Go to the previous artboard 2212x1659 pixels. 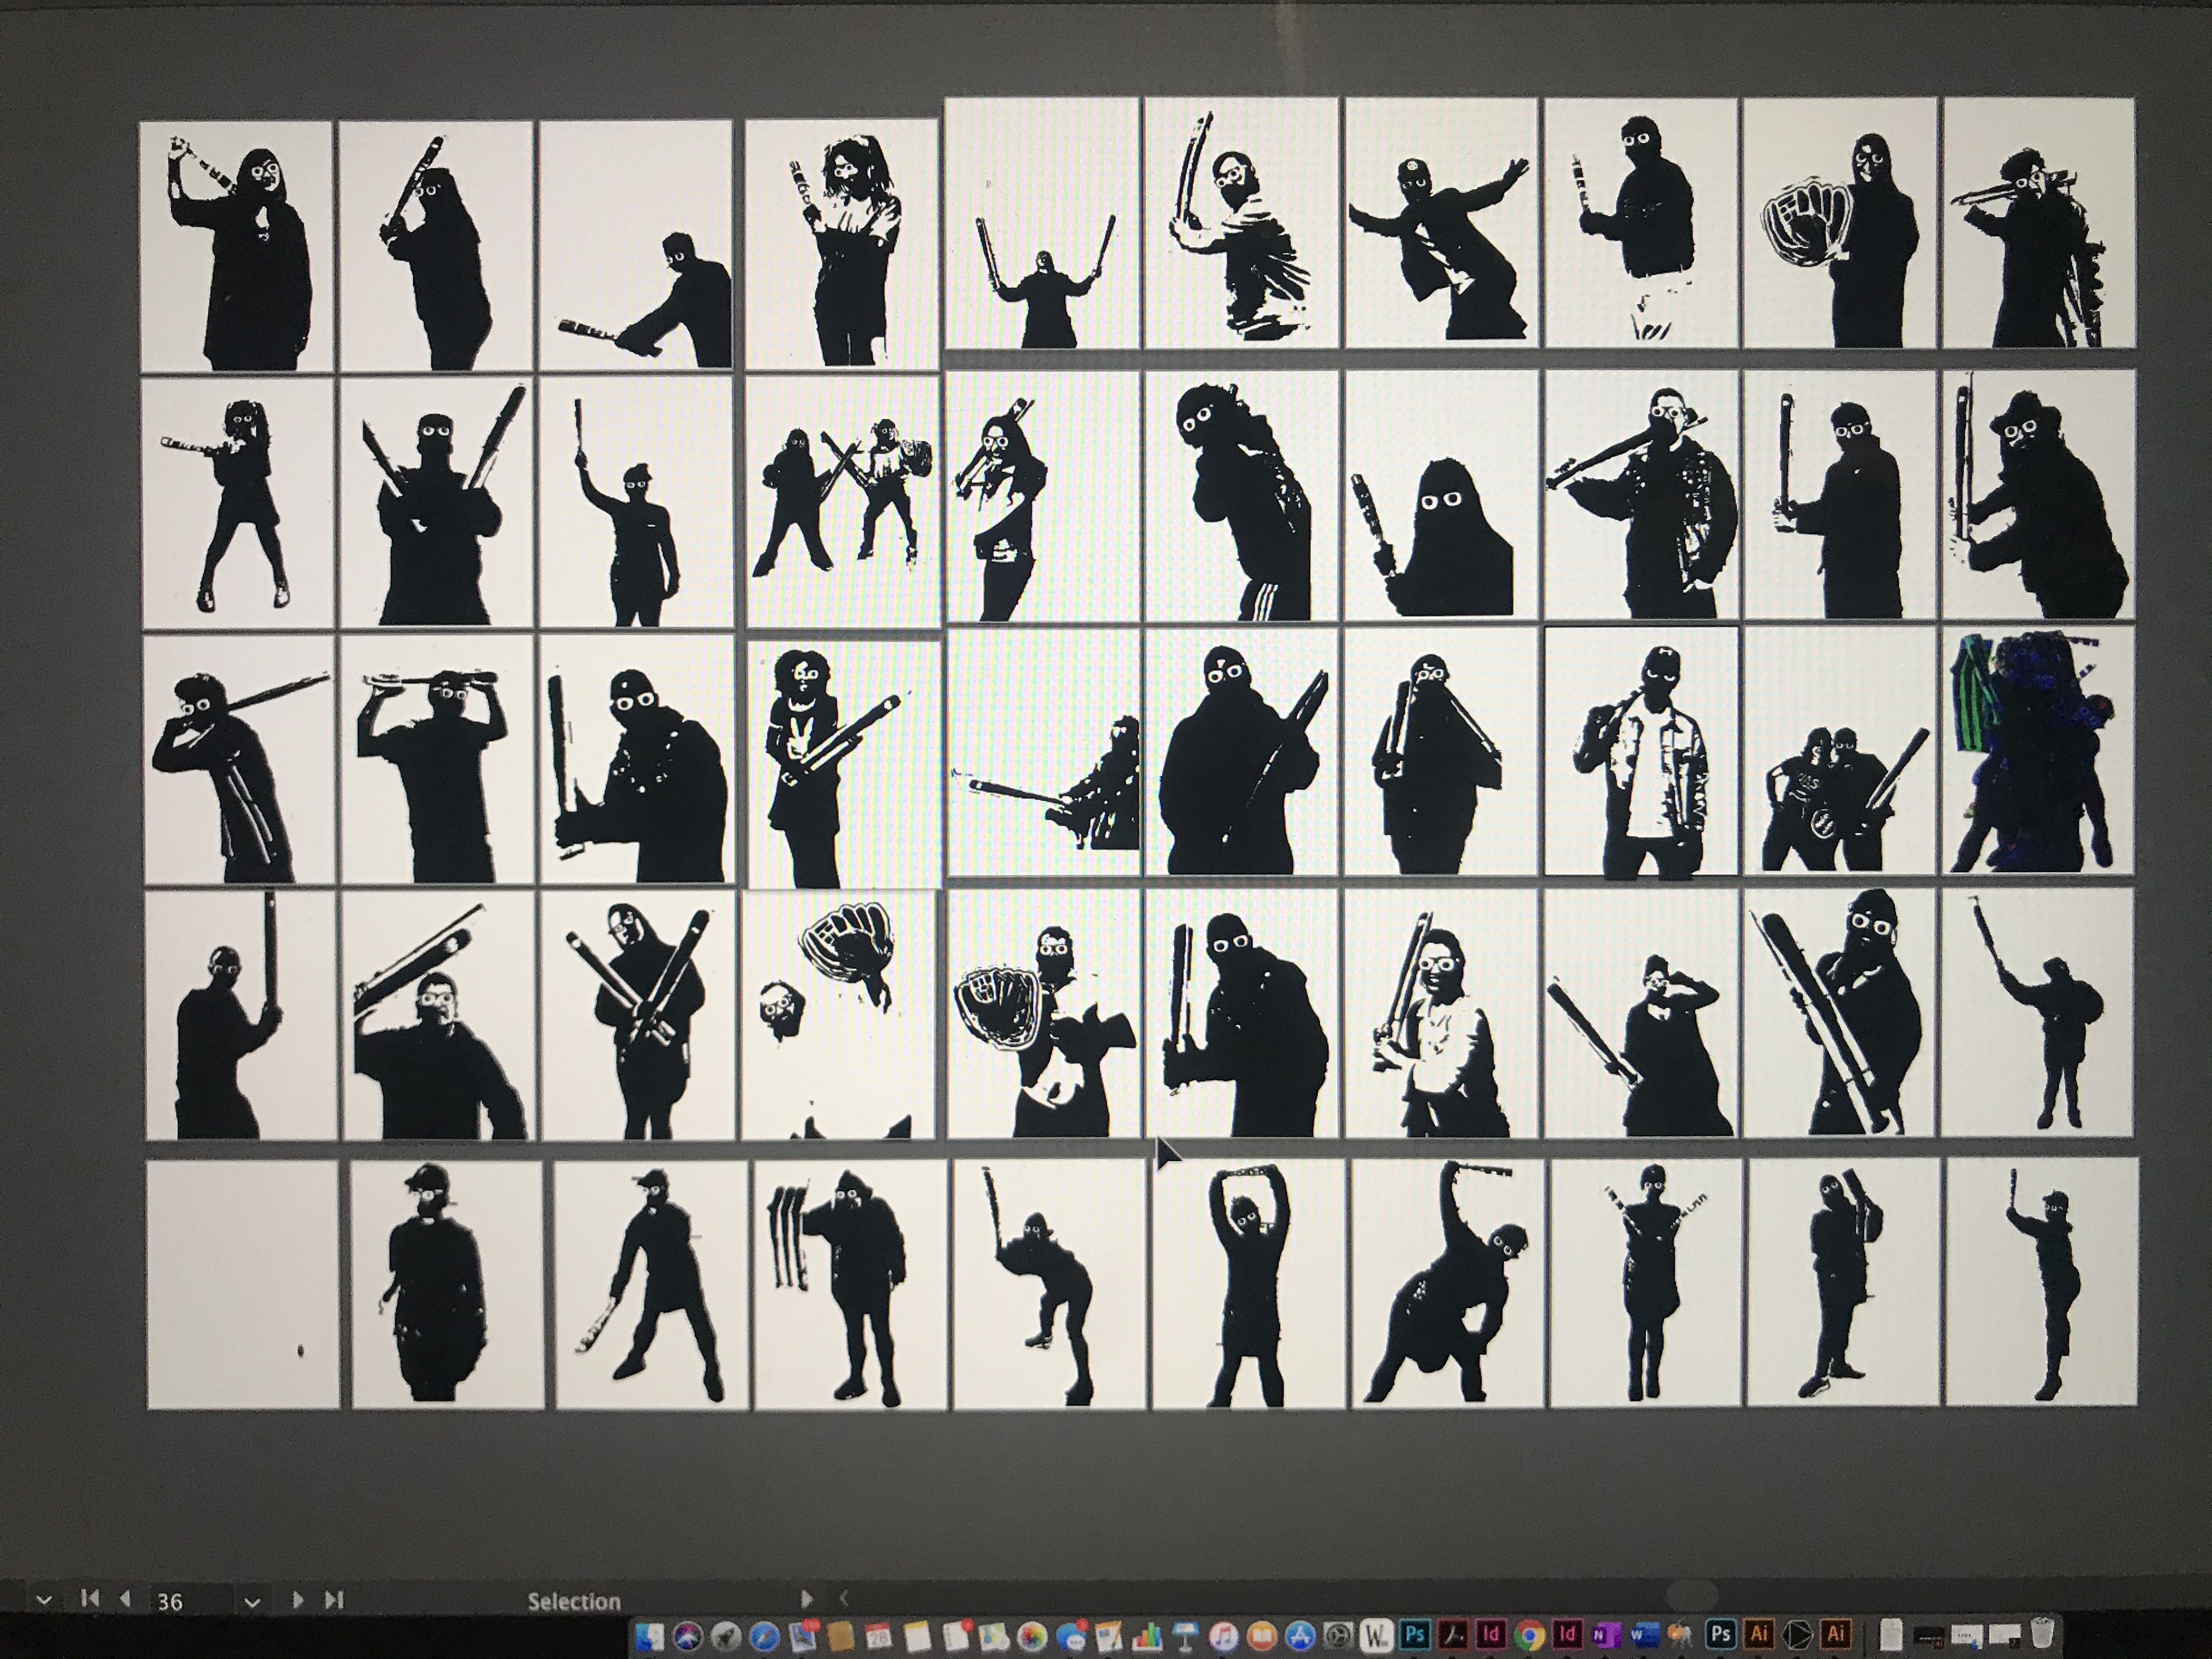[x=125, y=1598]
